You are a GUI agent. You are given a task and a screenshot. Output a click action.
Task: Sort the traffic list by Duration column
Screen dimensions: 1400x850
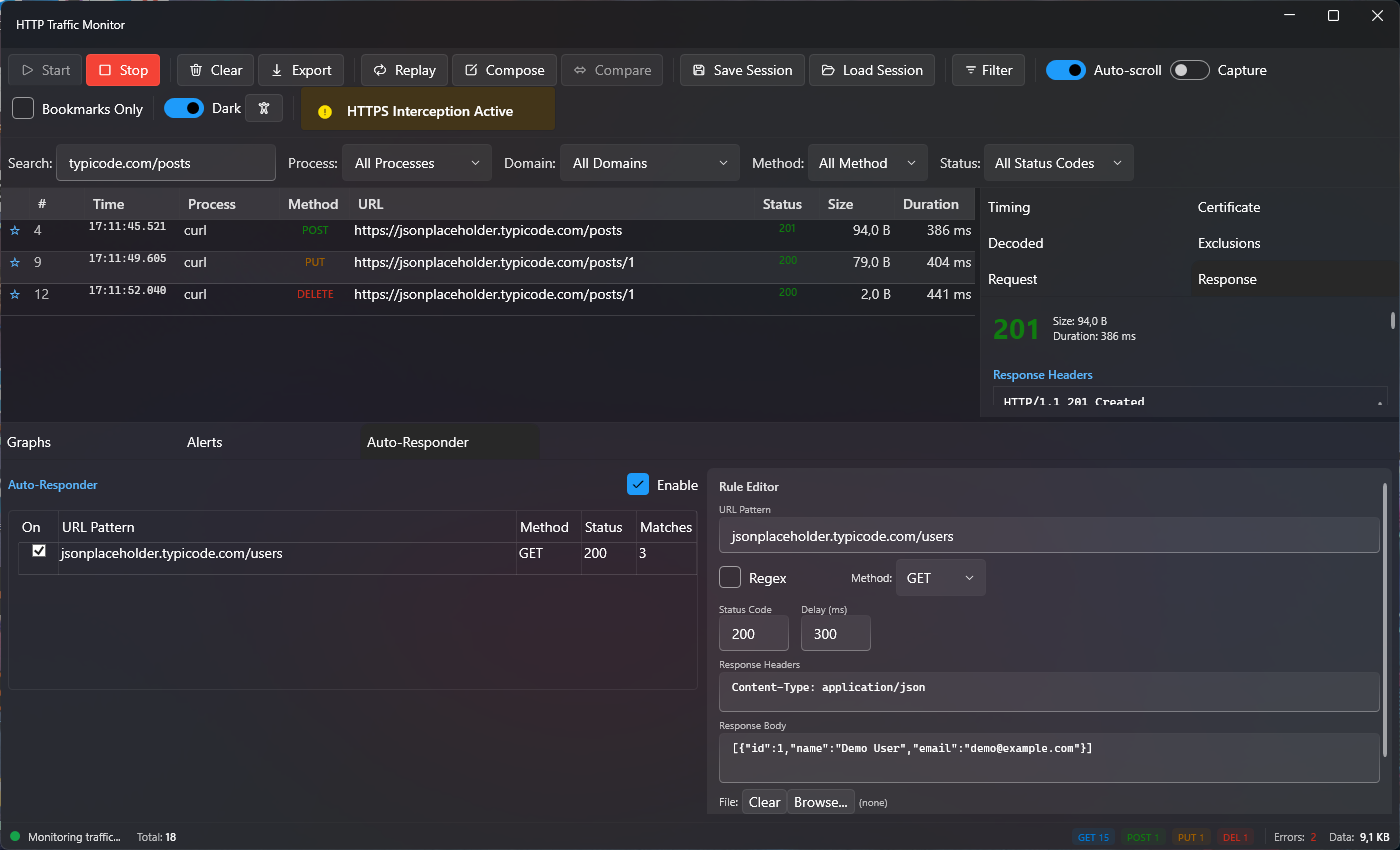pyautogui.click(x=930, y=204)
